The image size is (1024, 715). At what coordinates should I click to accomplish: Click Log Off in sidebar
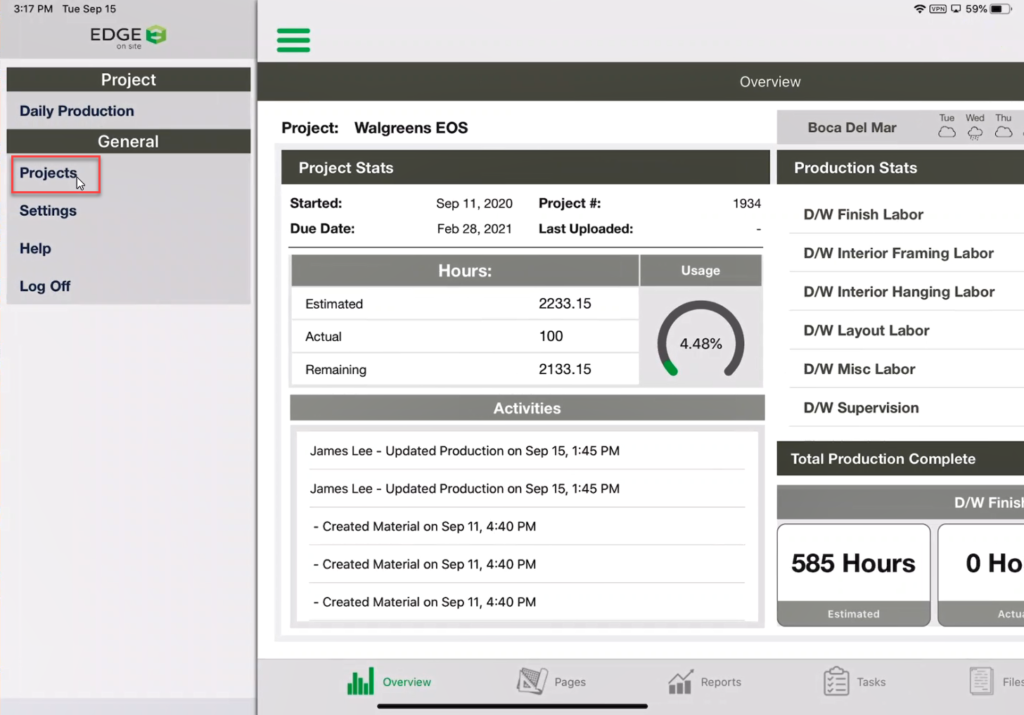tap(45, 286)
